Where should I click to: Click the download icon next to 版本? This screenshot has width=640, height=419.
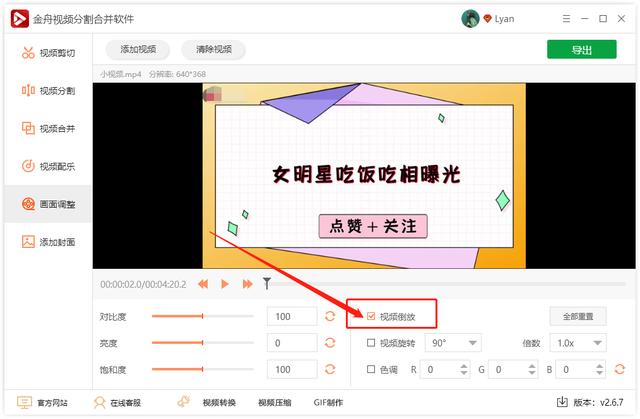[x=562, y=403]
